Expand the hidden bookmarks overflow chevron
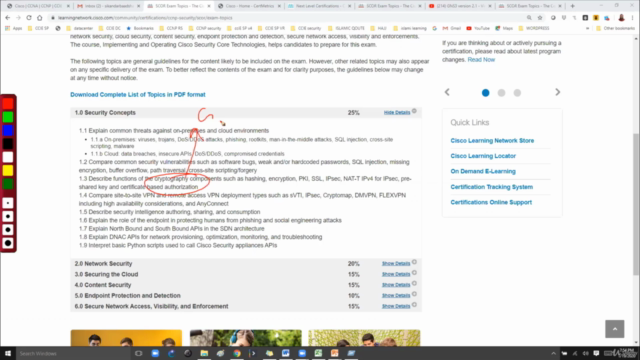The width and height of the screenshot is (640, 360). pos(587,29)
